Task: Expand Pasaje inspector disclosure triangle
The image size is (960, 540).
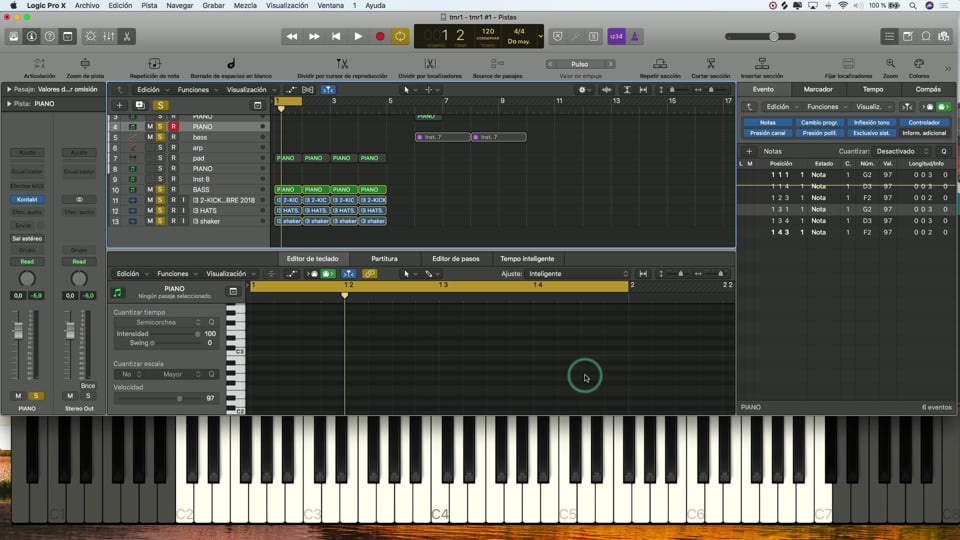Action: (9, 89)
